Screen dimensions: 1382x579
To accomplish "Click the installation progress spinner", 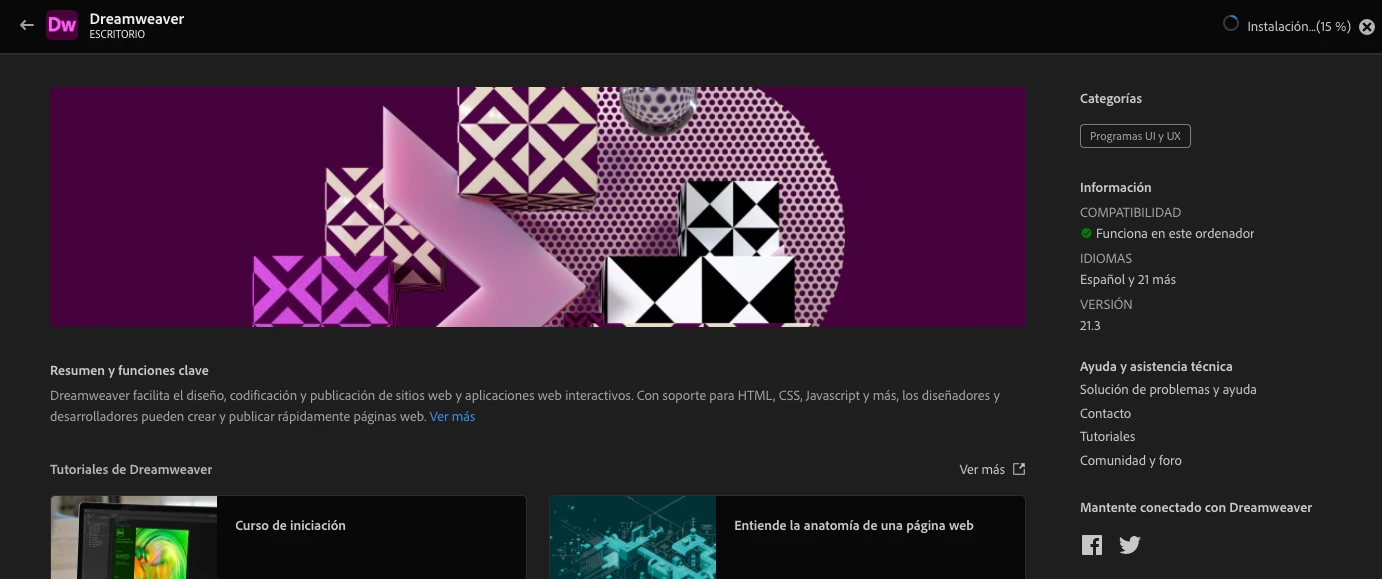I will coord(1231,23).
